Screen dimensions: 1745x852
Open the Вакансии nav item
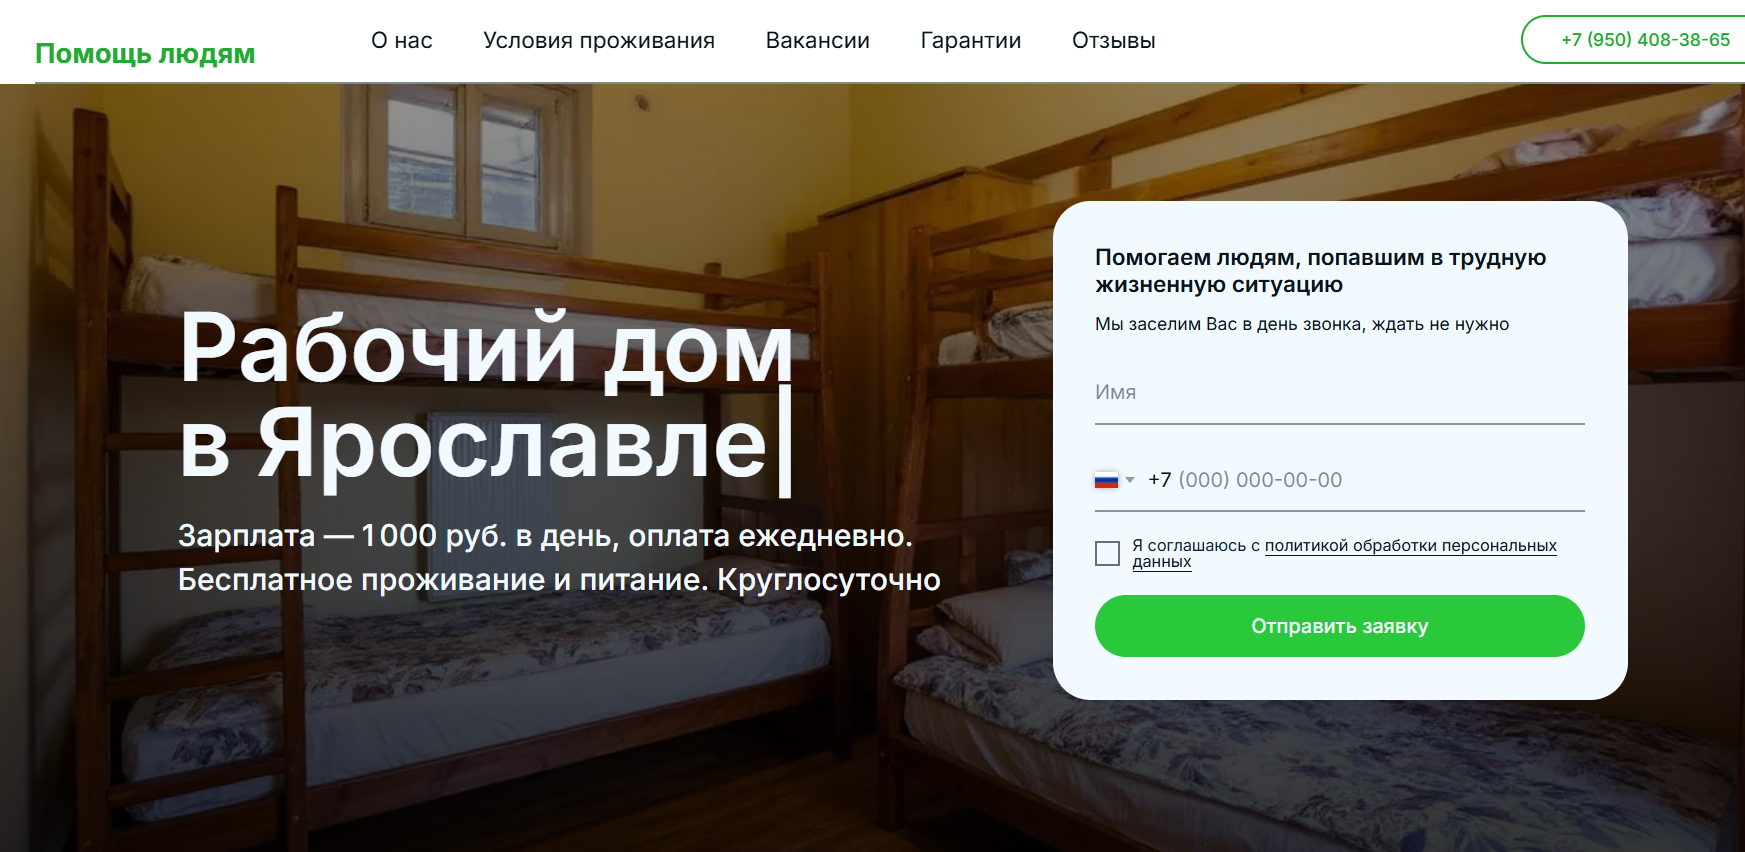point(818,41)
